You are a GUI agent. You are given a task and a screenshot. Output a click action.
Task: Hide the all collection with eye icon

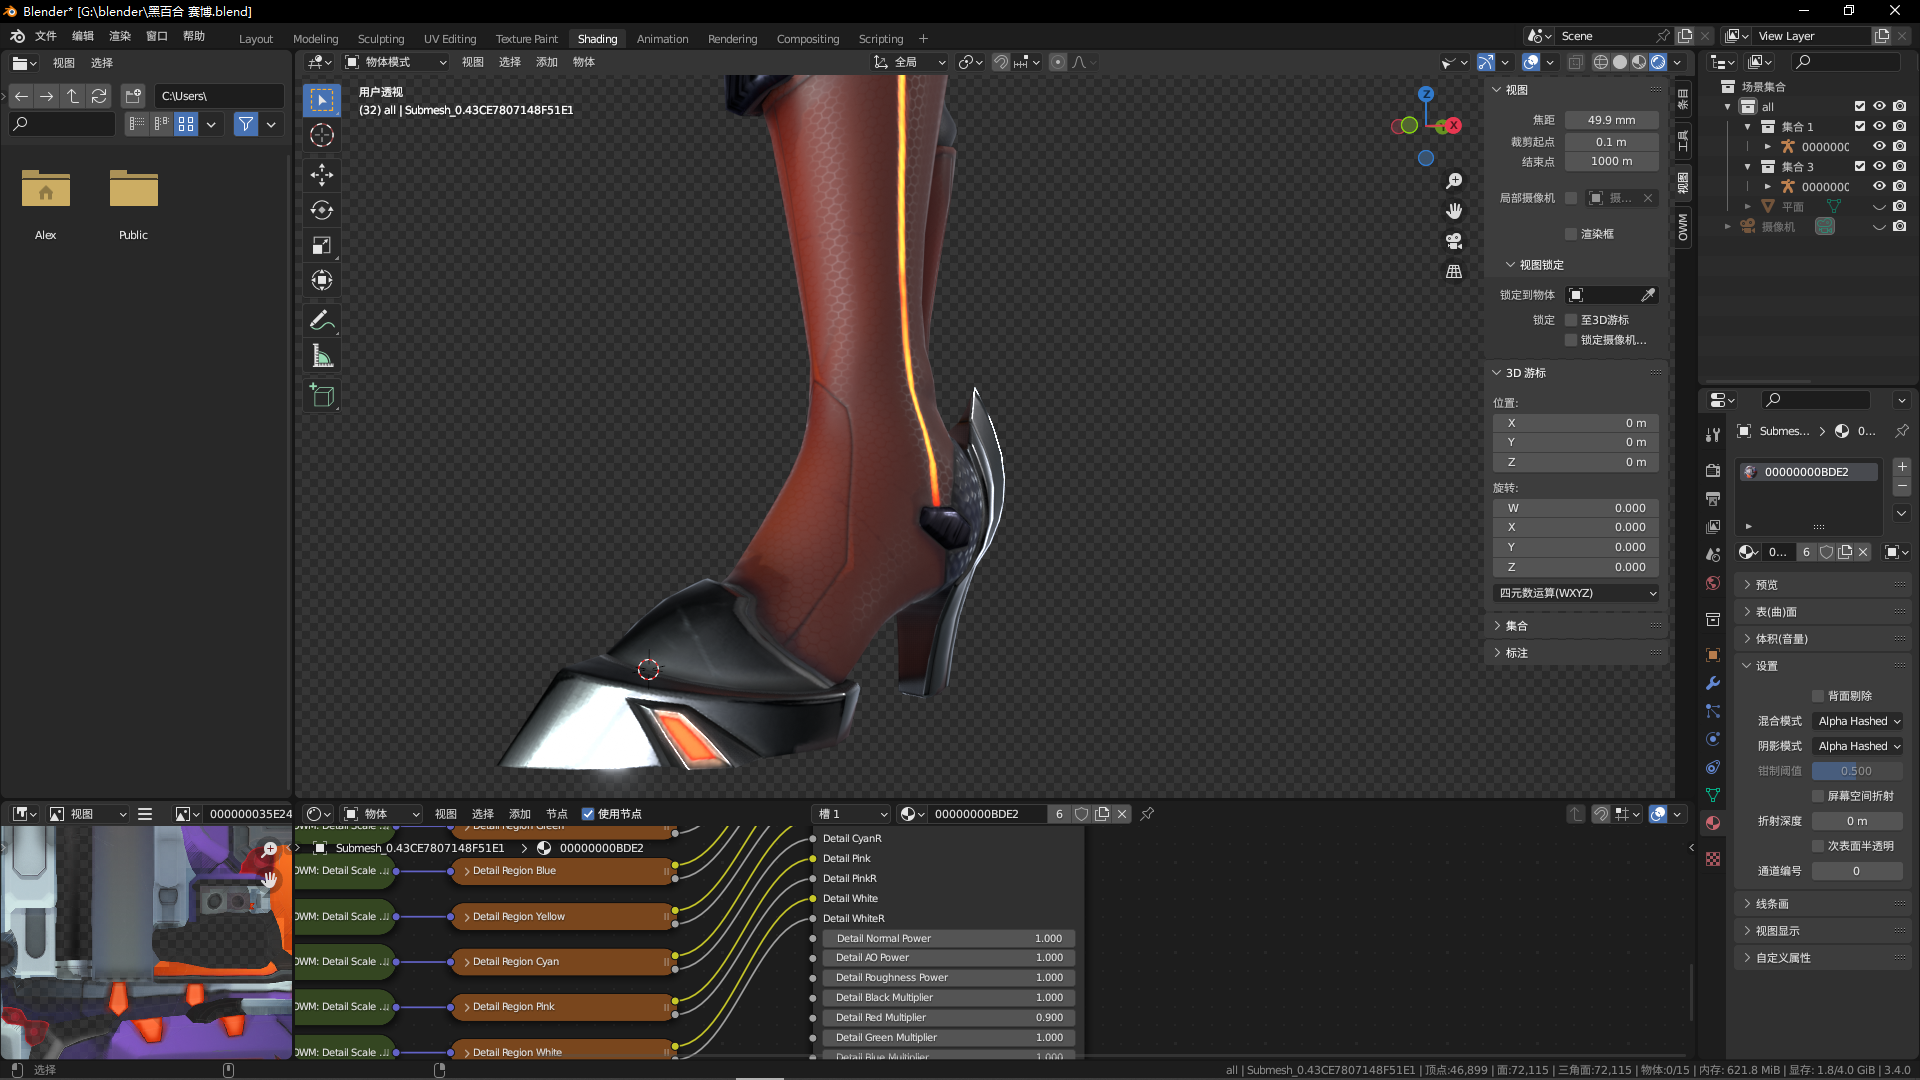1879,106
